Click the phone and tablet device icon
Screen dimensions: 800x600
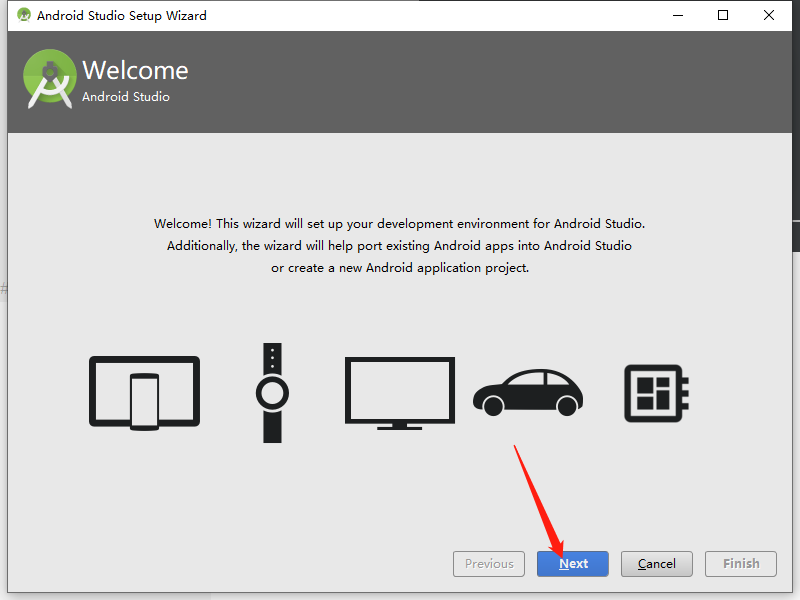pyautogui.click(x=144, y=393)
